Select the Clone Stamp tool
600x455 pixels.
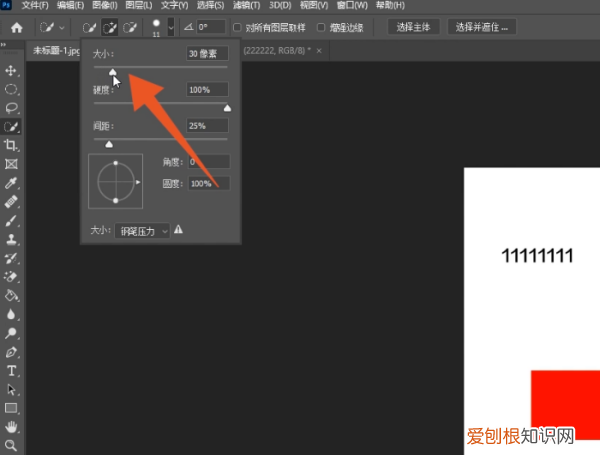11,240
